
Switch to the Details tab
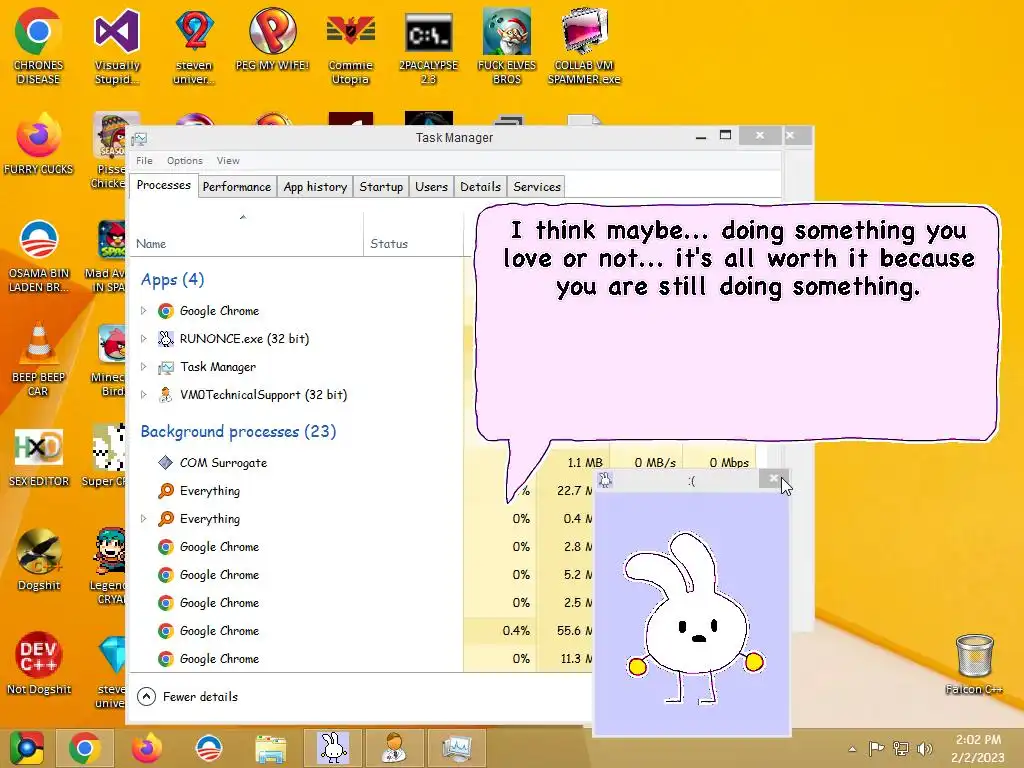point(480,187)
